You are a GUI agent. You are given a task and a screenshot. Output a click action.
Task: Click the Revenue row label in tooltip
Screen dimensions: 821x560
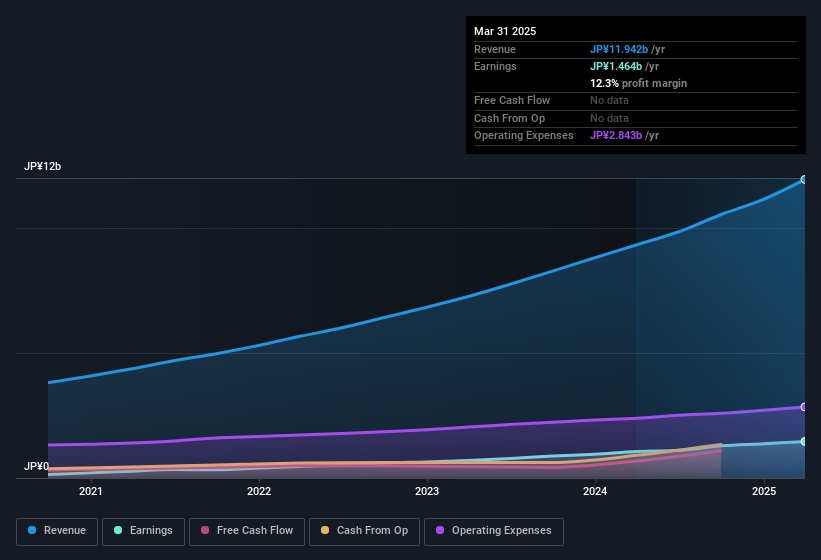click(x=495, y=49)
